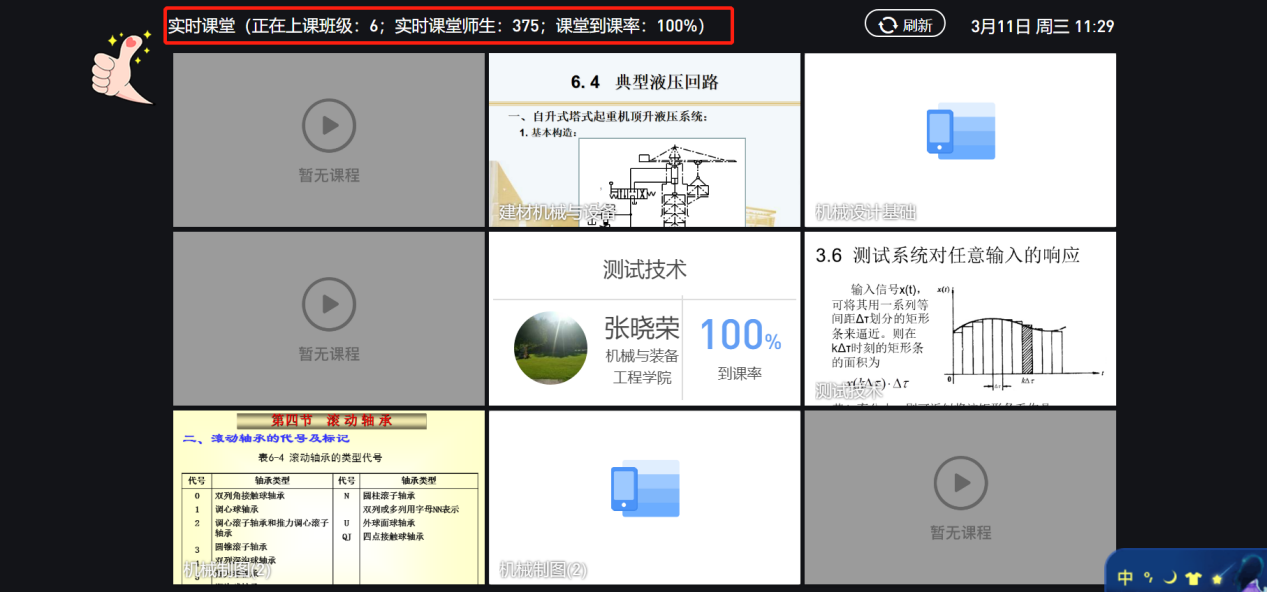Click 暂无课程 label beside 测试技术 teacher card
The image size is (1267, 592).
coord(329,354)
